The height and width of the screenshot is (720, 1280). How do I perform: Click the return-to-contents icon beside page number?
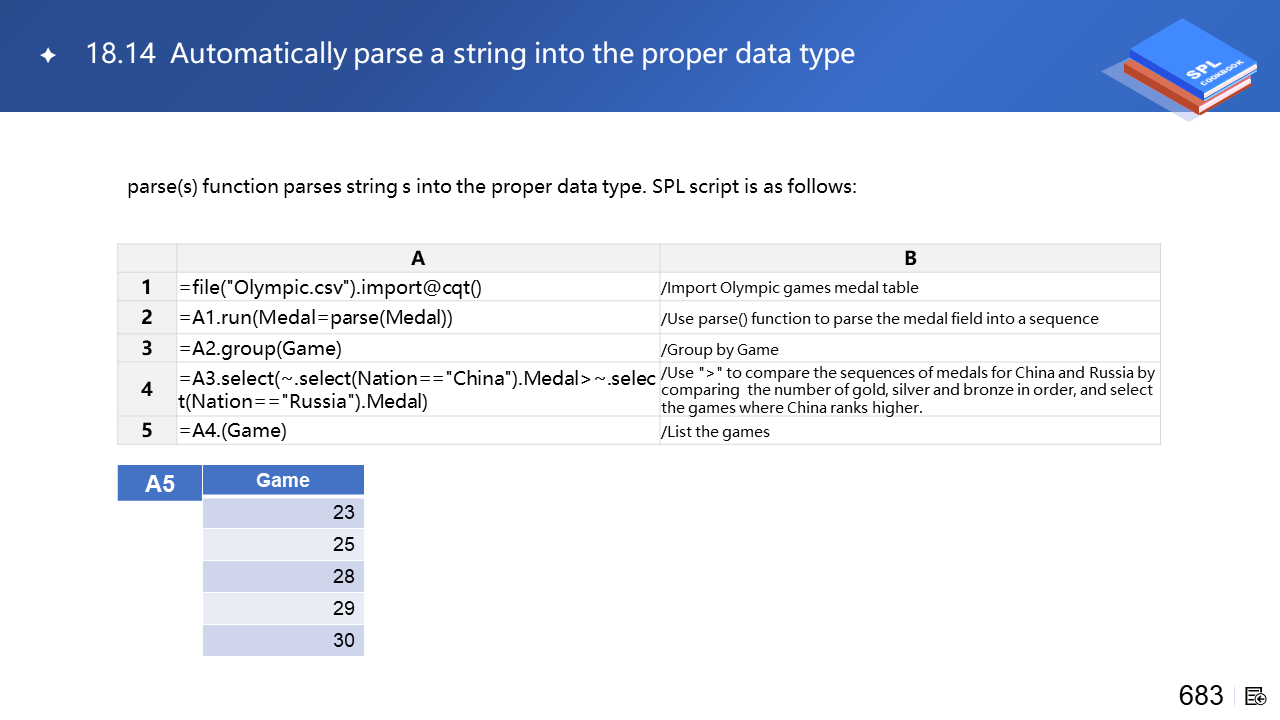pos(1256,696)
